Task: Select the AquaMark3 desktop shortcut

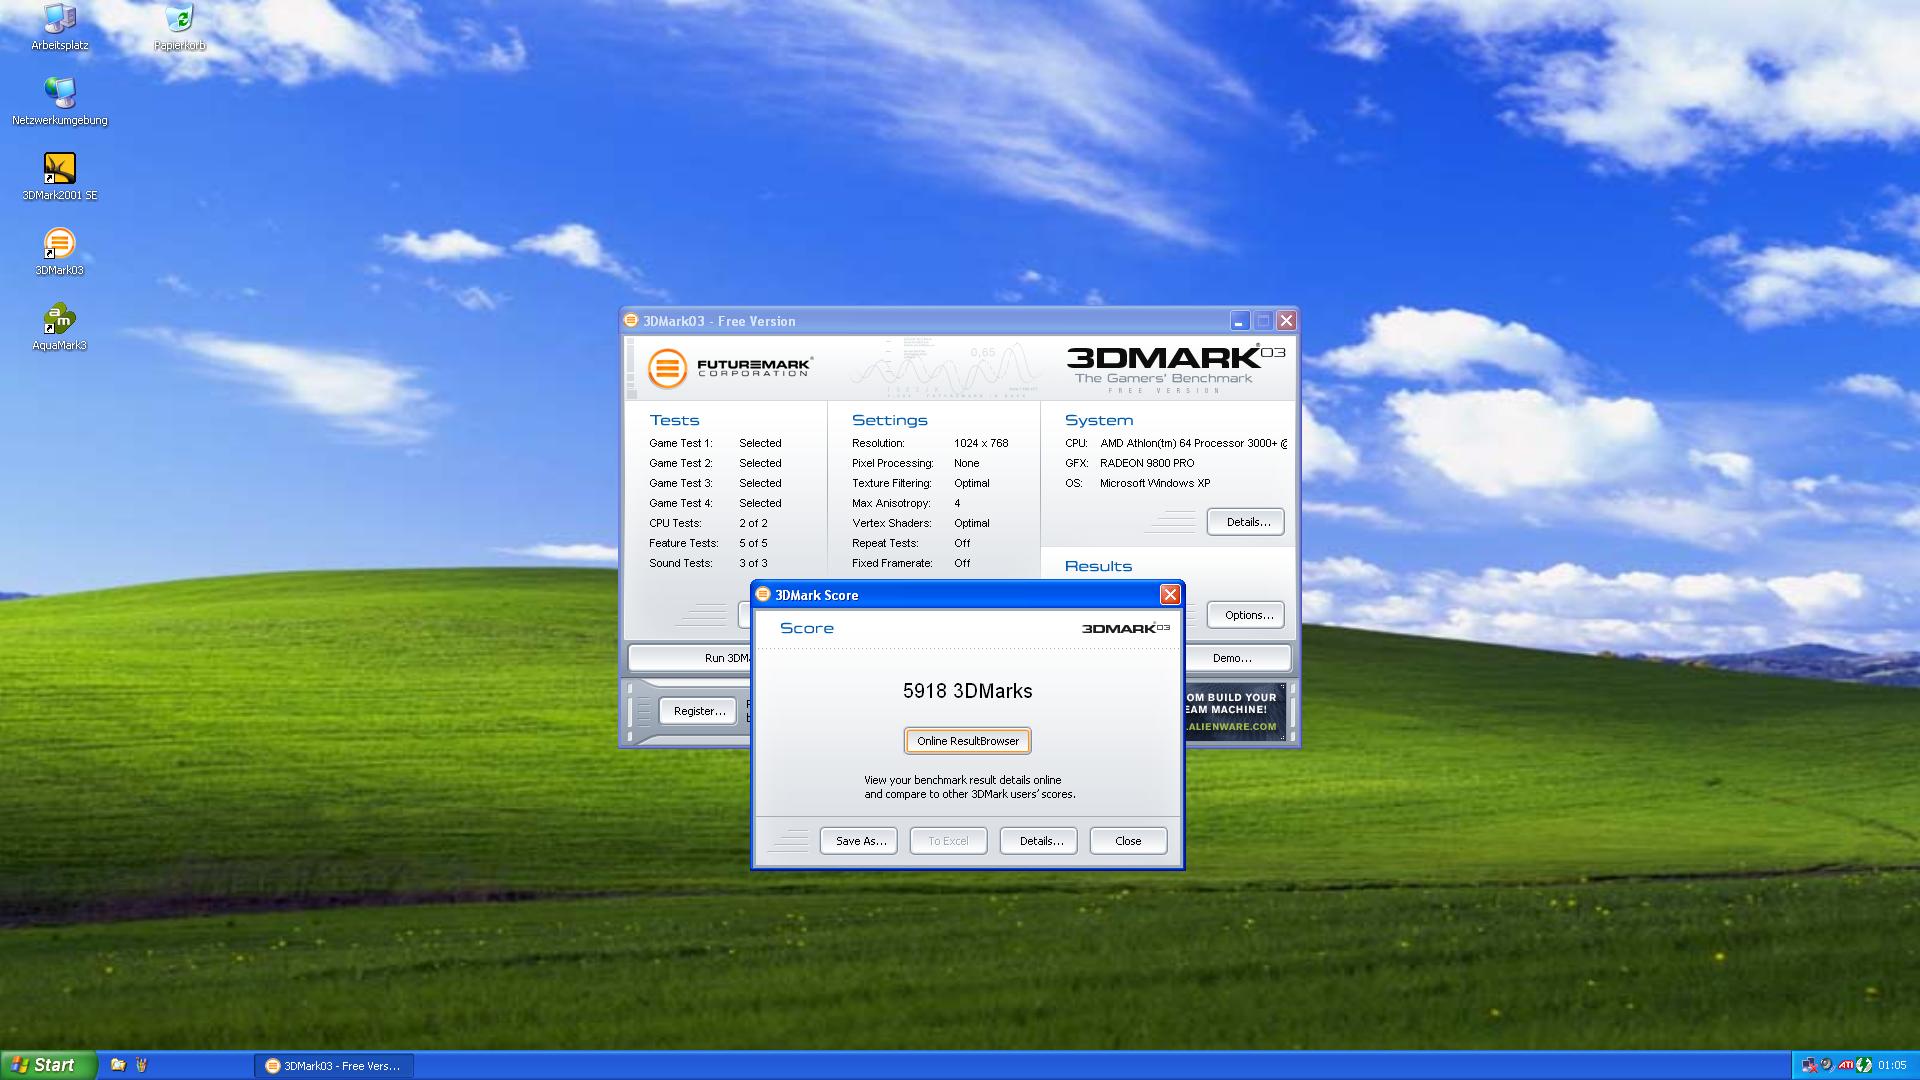Action: click(x=60, y=327)
